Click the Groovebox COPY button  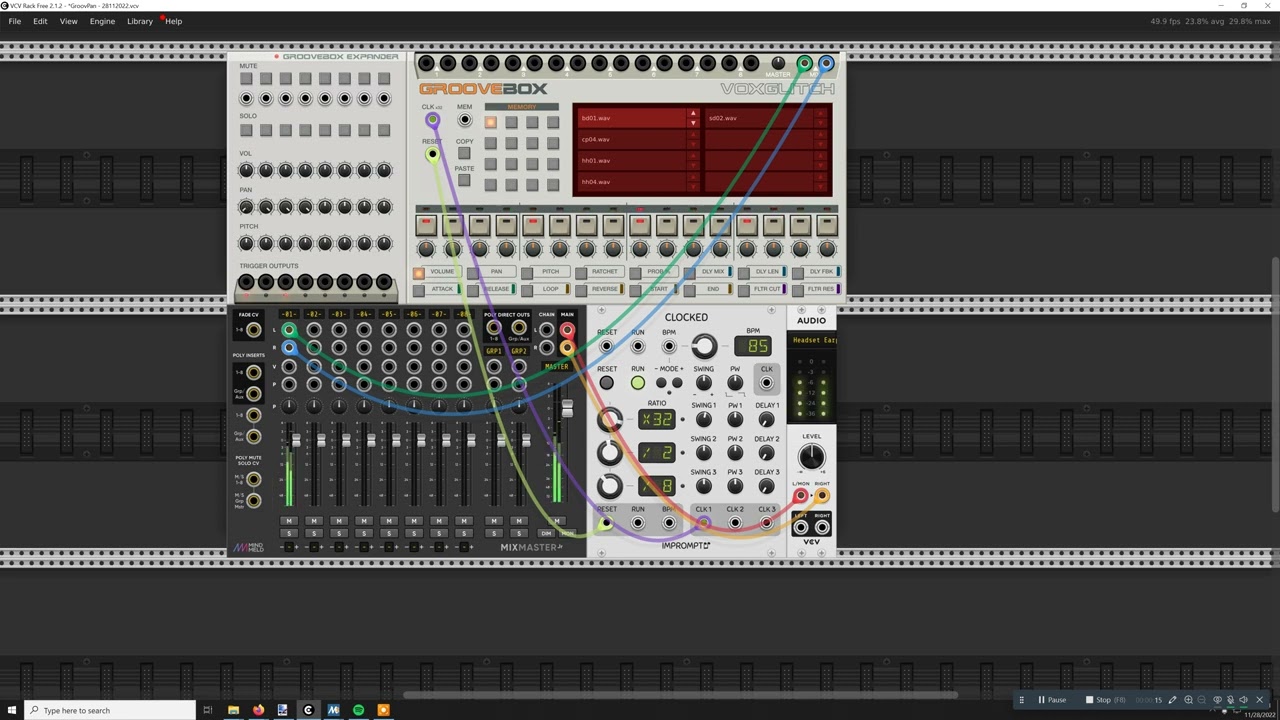pyautogui.click(x=464, y=153)
